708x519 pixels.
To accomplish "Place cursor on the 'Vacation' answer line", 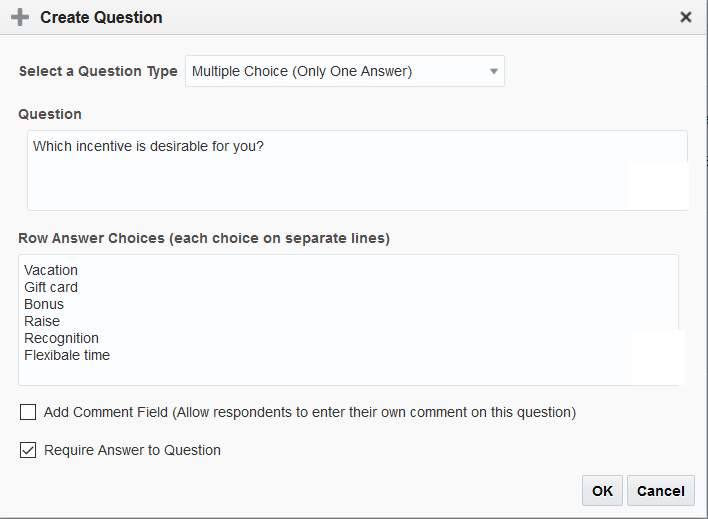I will coord(51,270).
